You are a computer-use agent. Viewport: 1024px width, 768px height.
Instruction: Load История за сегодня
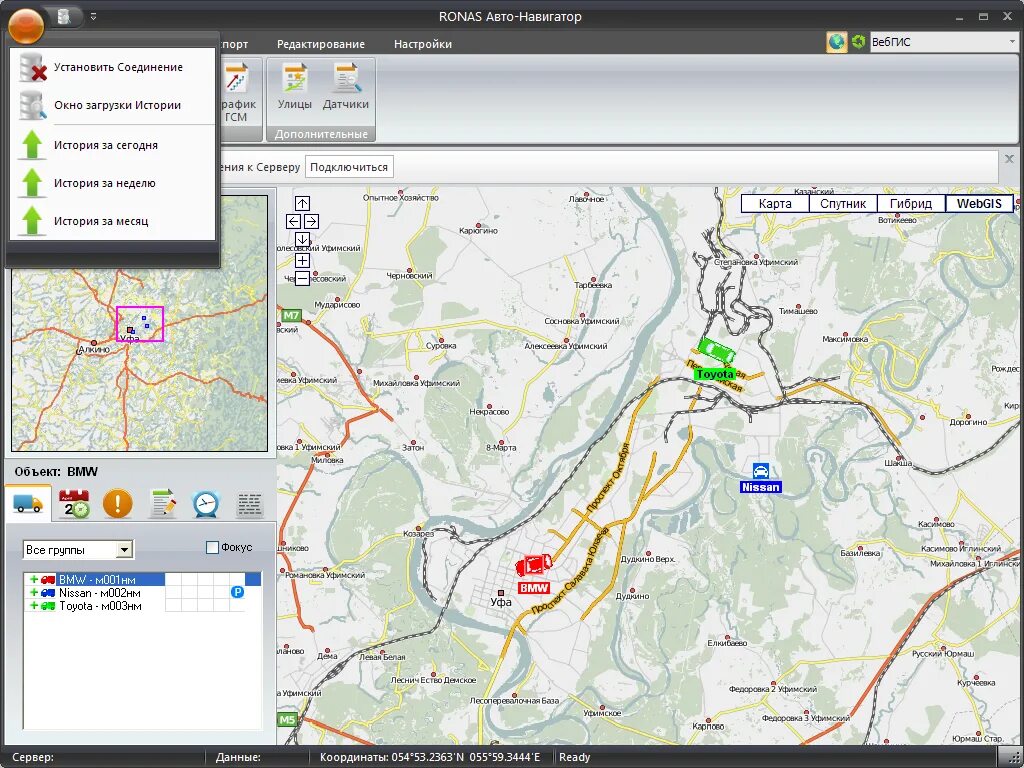coord(112,145)
